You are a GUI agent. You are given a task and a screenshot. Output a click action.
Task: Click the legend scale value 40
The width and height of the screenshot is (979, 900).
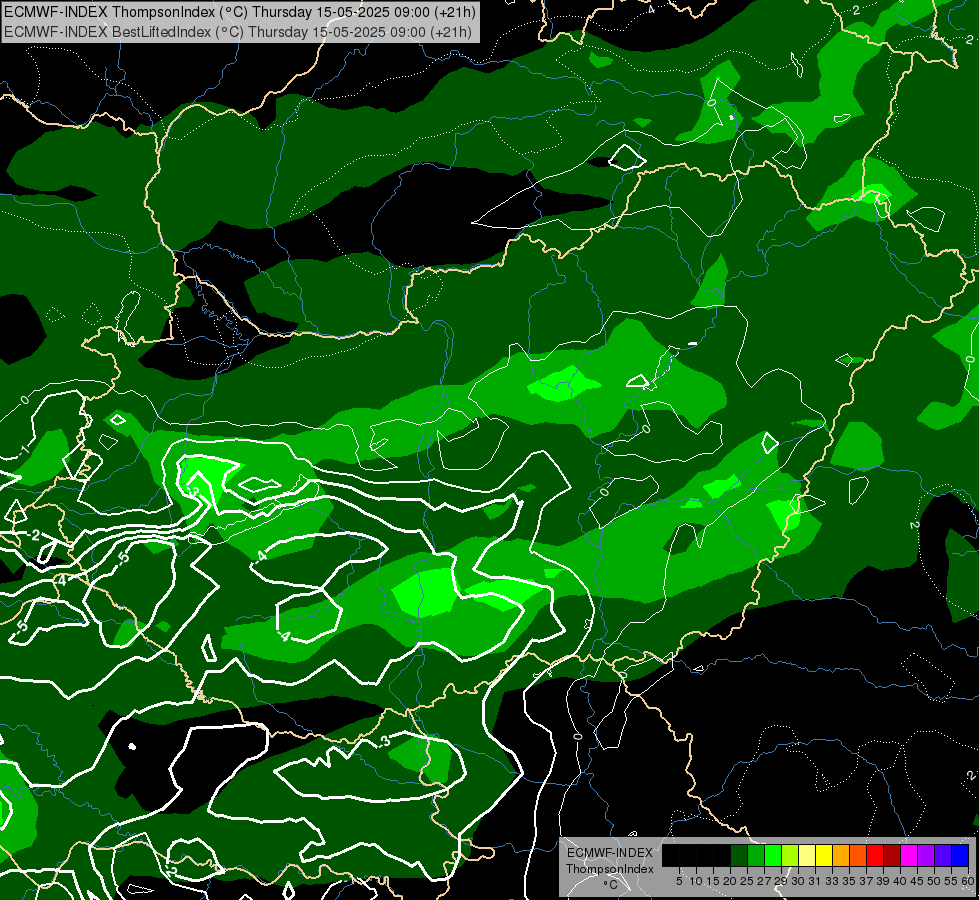coord(900,881)
